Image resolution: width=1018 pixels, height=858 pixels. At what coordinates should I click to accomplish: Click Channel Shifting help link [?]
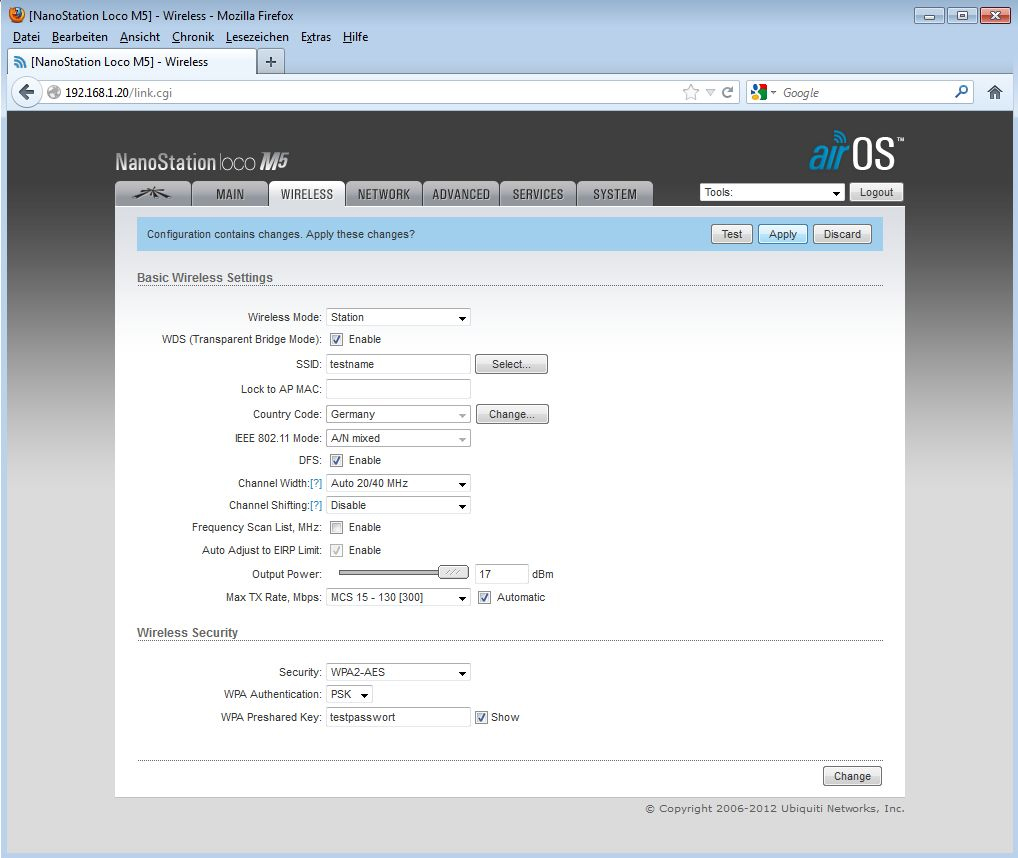[316, 506]
